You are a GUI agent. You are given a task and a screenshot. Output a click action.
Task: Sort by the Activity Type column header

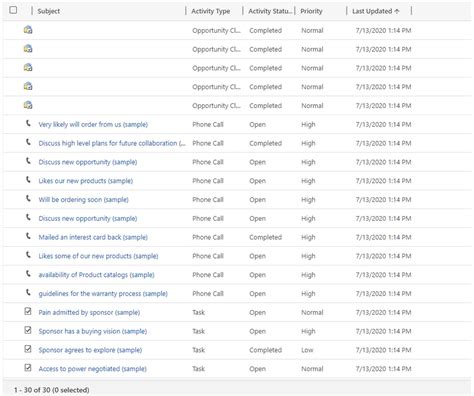(x=211, y=11)
